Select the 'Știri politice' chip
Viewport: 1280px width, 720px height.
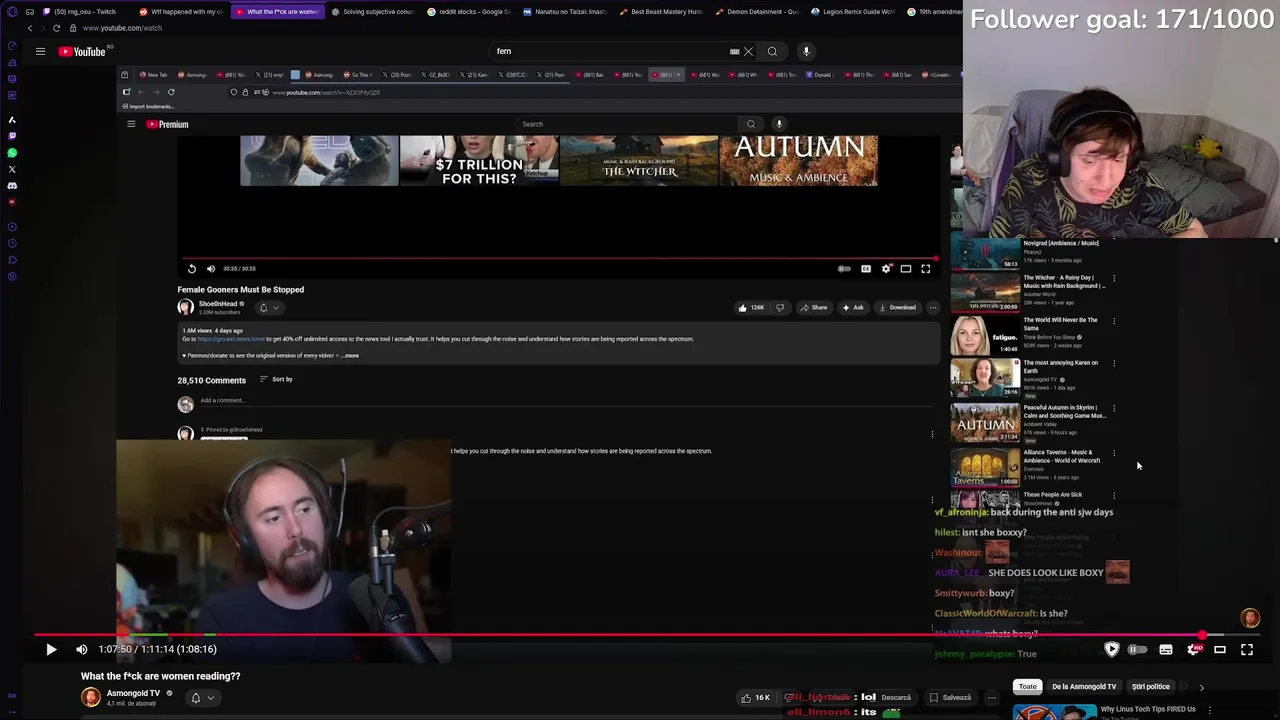(x=1150, y=687)
